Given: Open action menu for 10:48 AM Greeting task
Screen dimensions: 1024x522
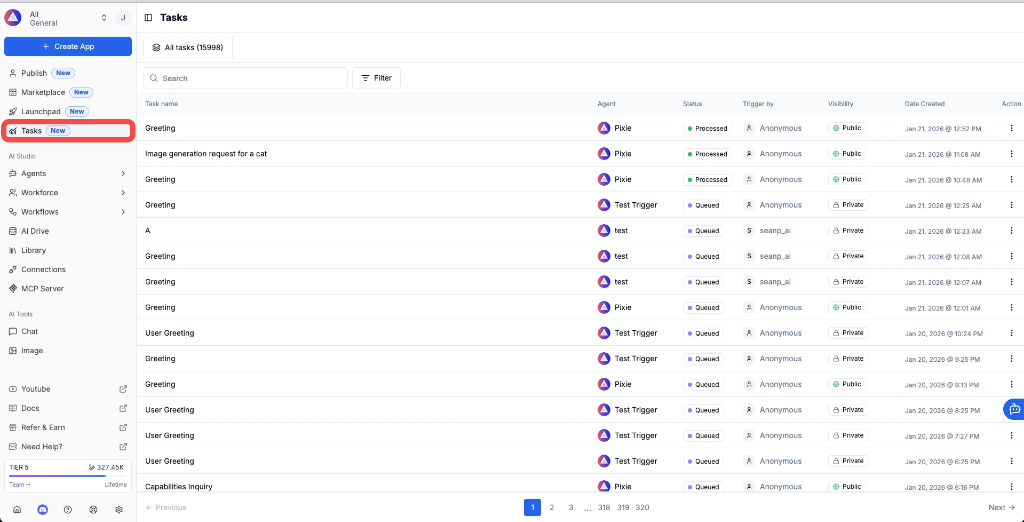Looking at the screenshot, I should pos(1011,179).
